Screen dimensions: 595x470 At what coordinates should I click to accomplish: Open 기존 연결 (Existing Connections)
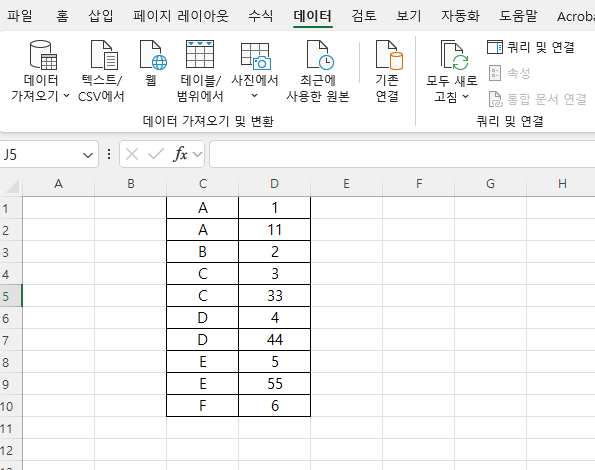tap(387, 71)
